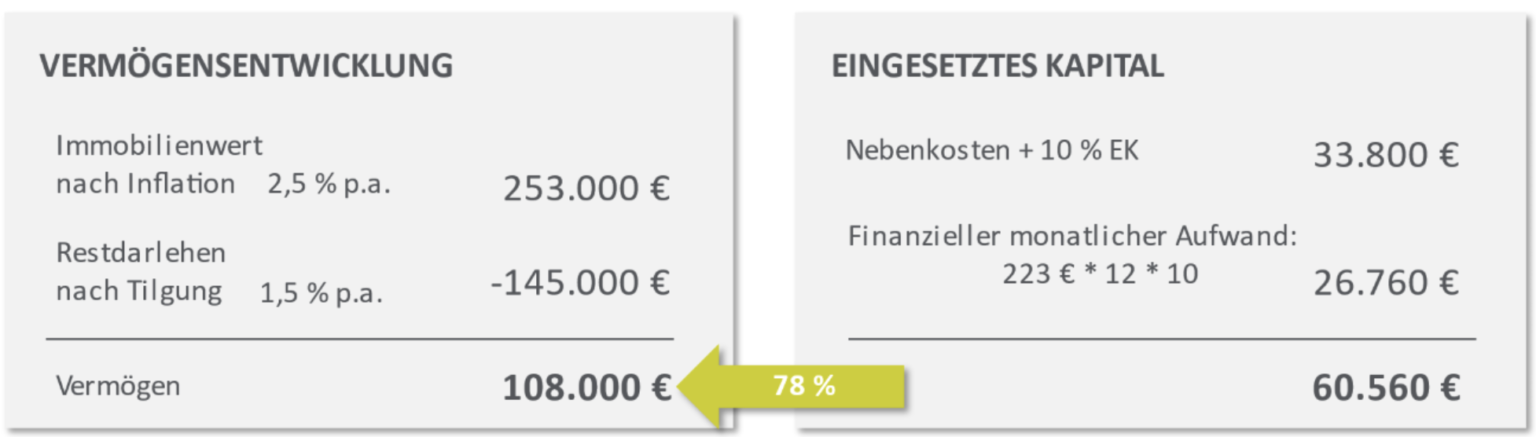
Task: Click the Immobilienwert label
Action: [x=160, y=146]
